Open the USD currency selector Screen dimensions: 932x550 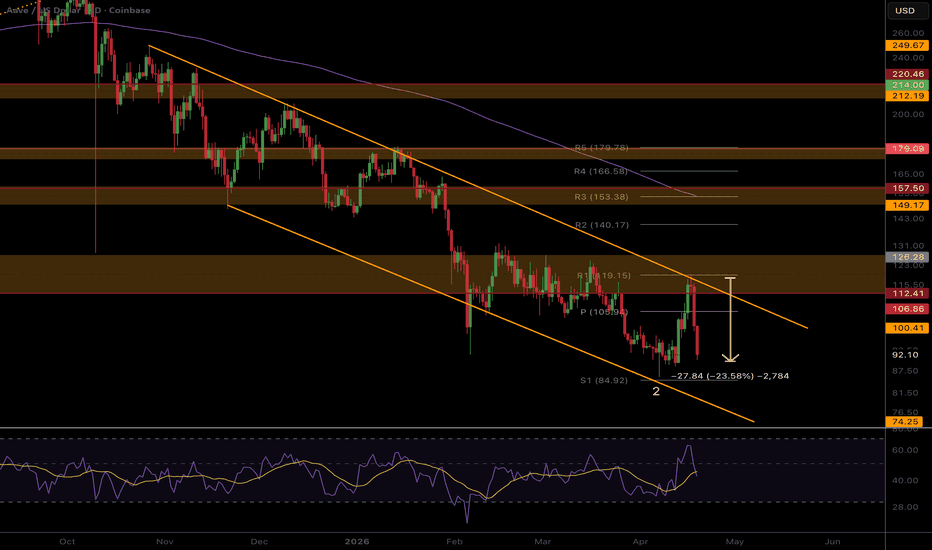(x=905, y=10)
